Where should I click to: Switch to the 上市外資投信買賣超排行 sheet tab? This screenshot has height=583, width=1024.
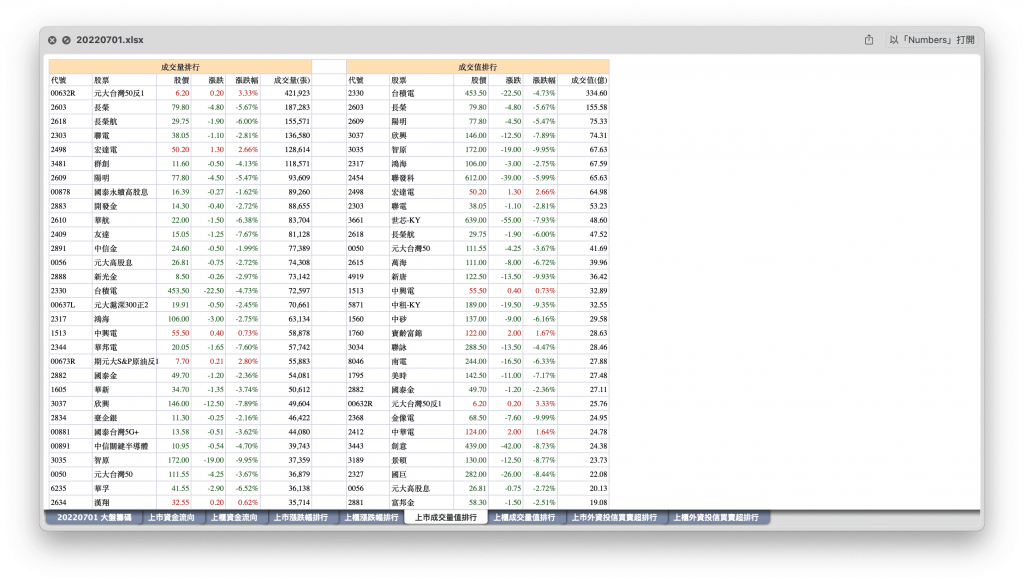[615, 518]
